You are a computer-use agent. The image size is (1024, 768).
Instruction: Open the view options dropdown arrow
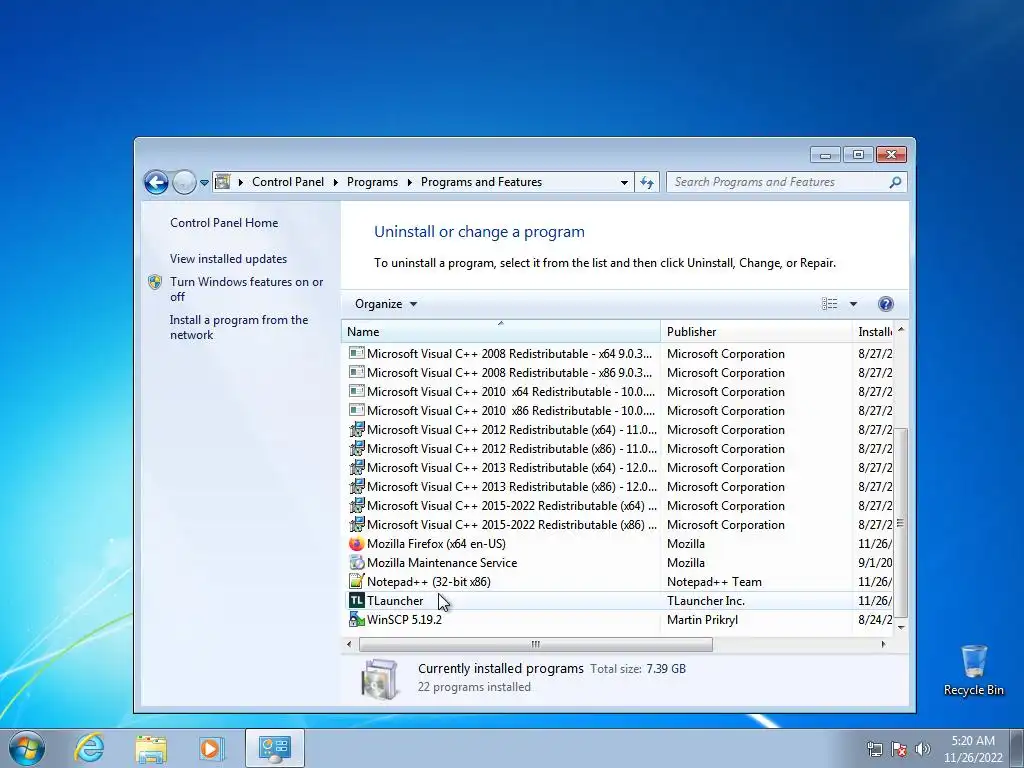click(853, 304)
